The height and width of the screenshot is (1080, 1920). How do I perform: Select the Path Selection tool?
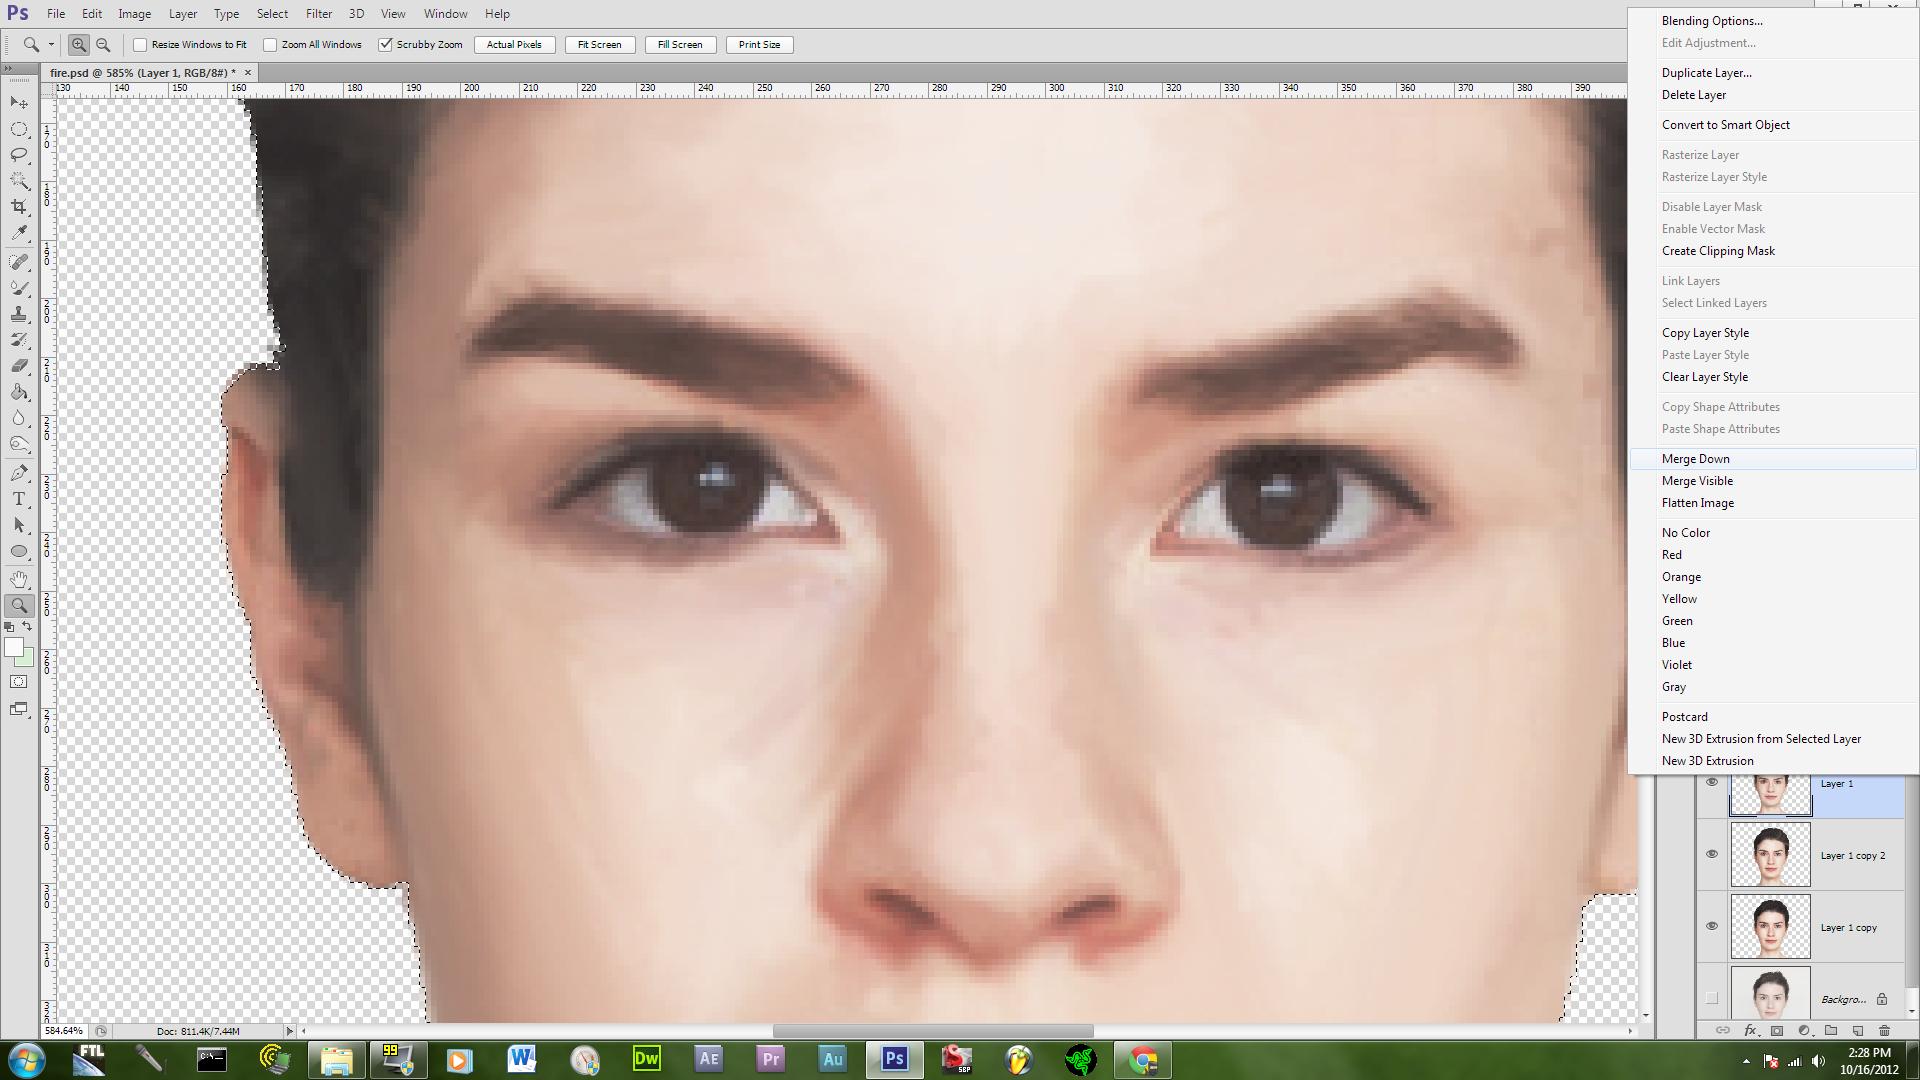point(19,525)
